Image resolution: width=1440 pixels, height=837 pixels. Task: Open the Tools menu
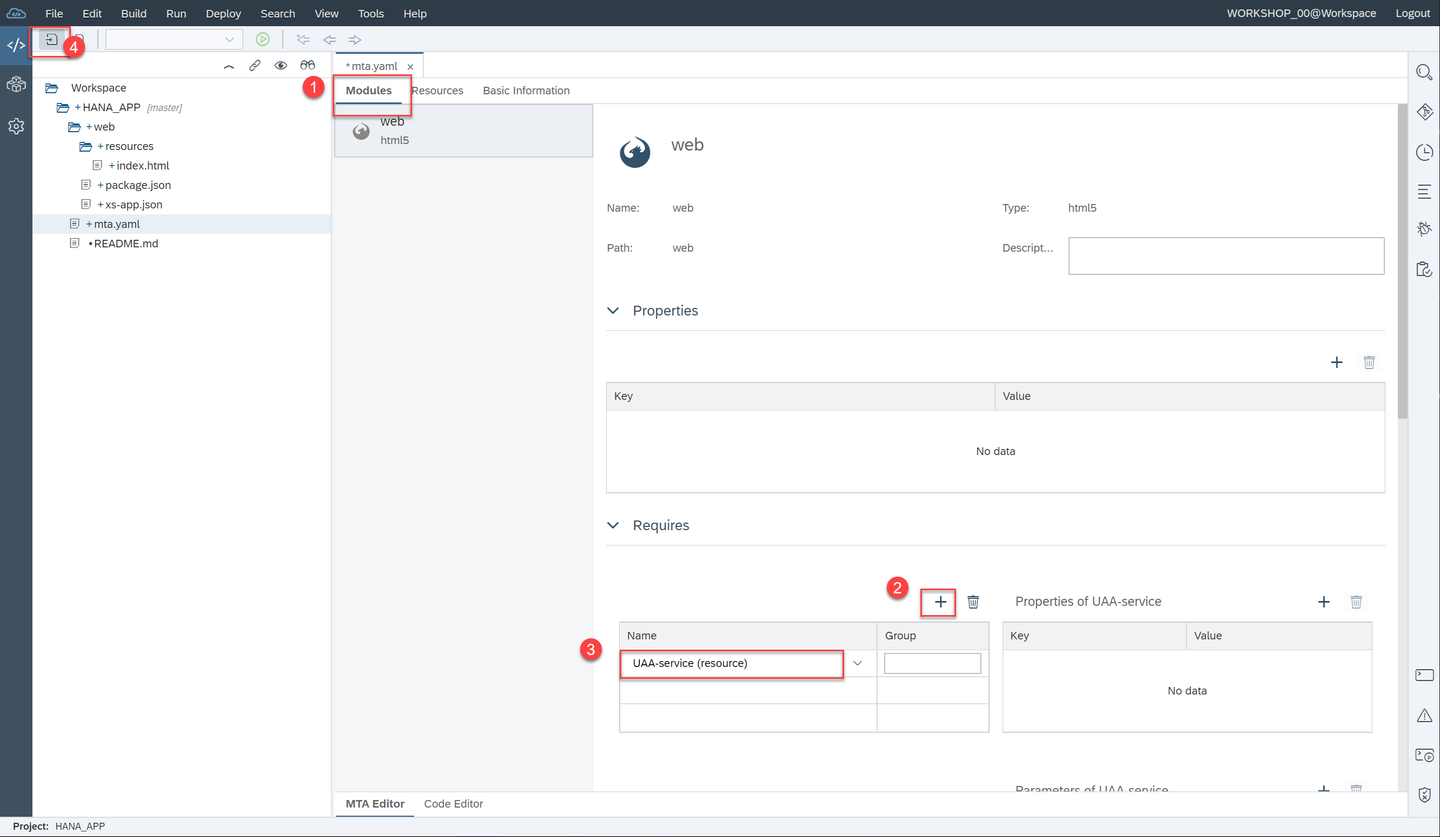[x=371, y=13]
